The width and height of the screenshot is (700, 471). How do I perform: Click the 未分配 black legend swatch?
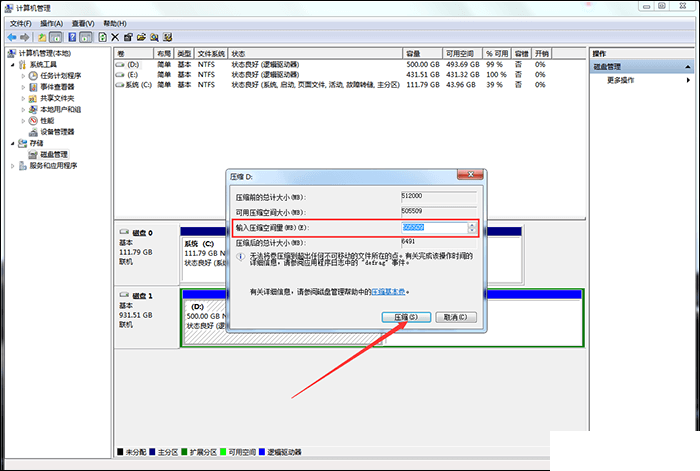[120, 452]
